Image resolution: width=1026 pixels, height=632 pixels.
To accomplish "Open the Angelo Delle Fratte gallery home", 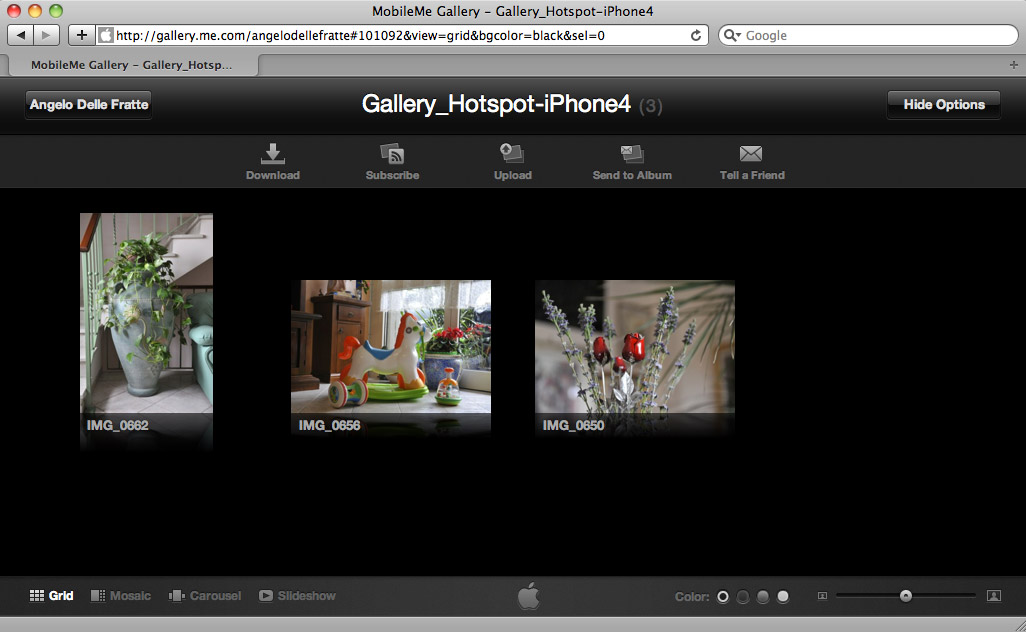I will click(88, 105).
